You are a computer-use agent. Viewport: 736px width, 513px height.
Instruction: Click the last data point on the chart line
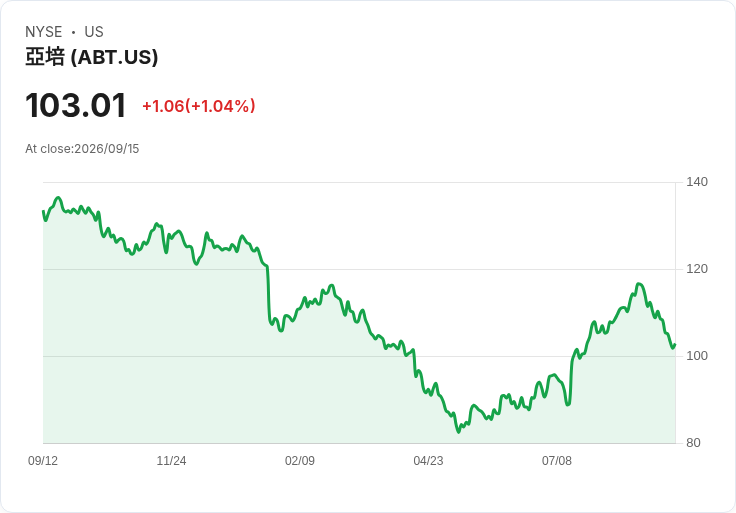pyautogui.click(x=675, y=345)
